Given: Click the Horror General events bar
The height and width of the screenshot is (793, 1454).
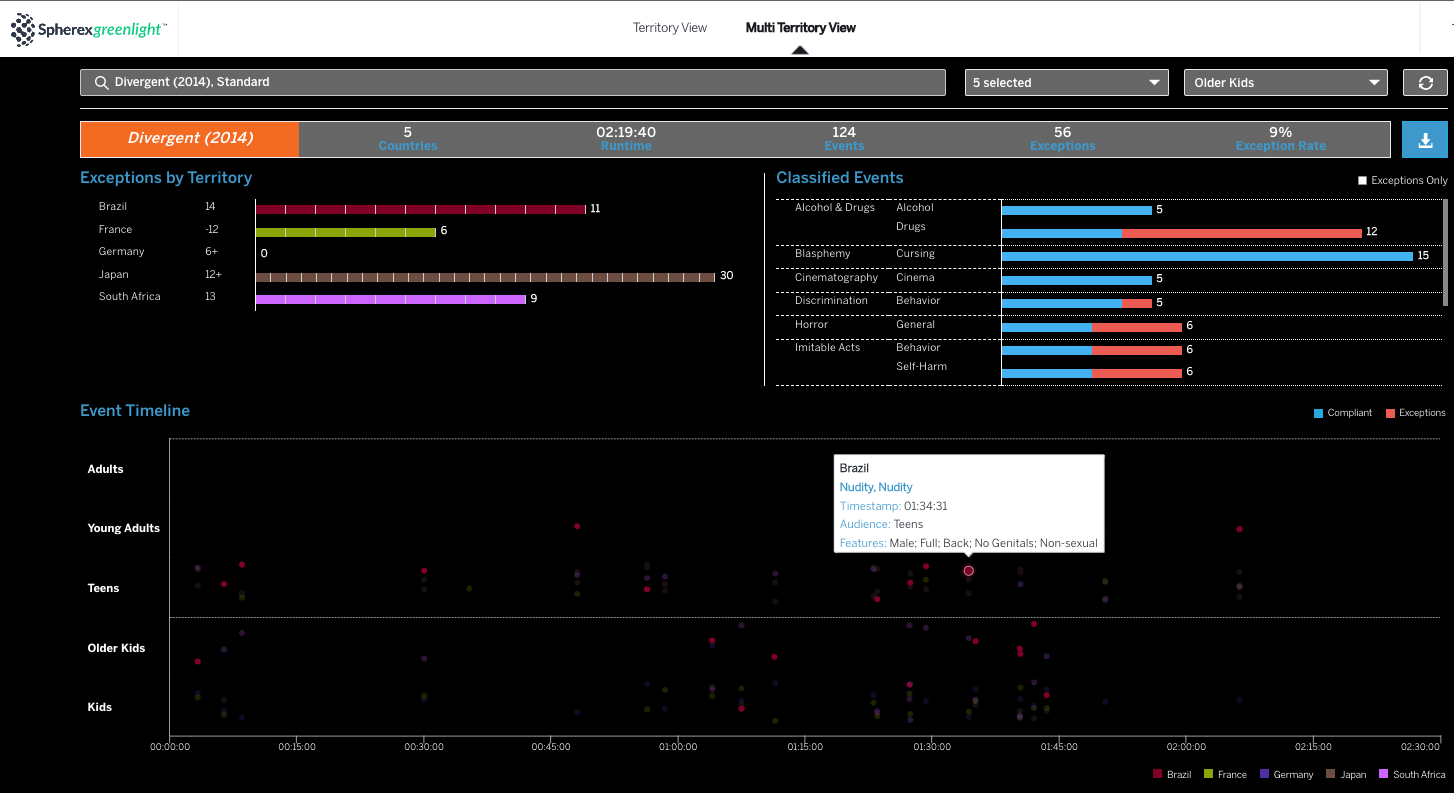Looking at the screenshot, I should (1092, 328).
